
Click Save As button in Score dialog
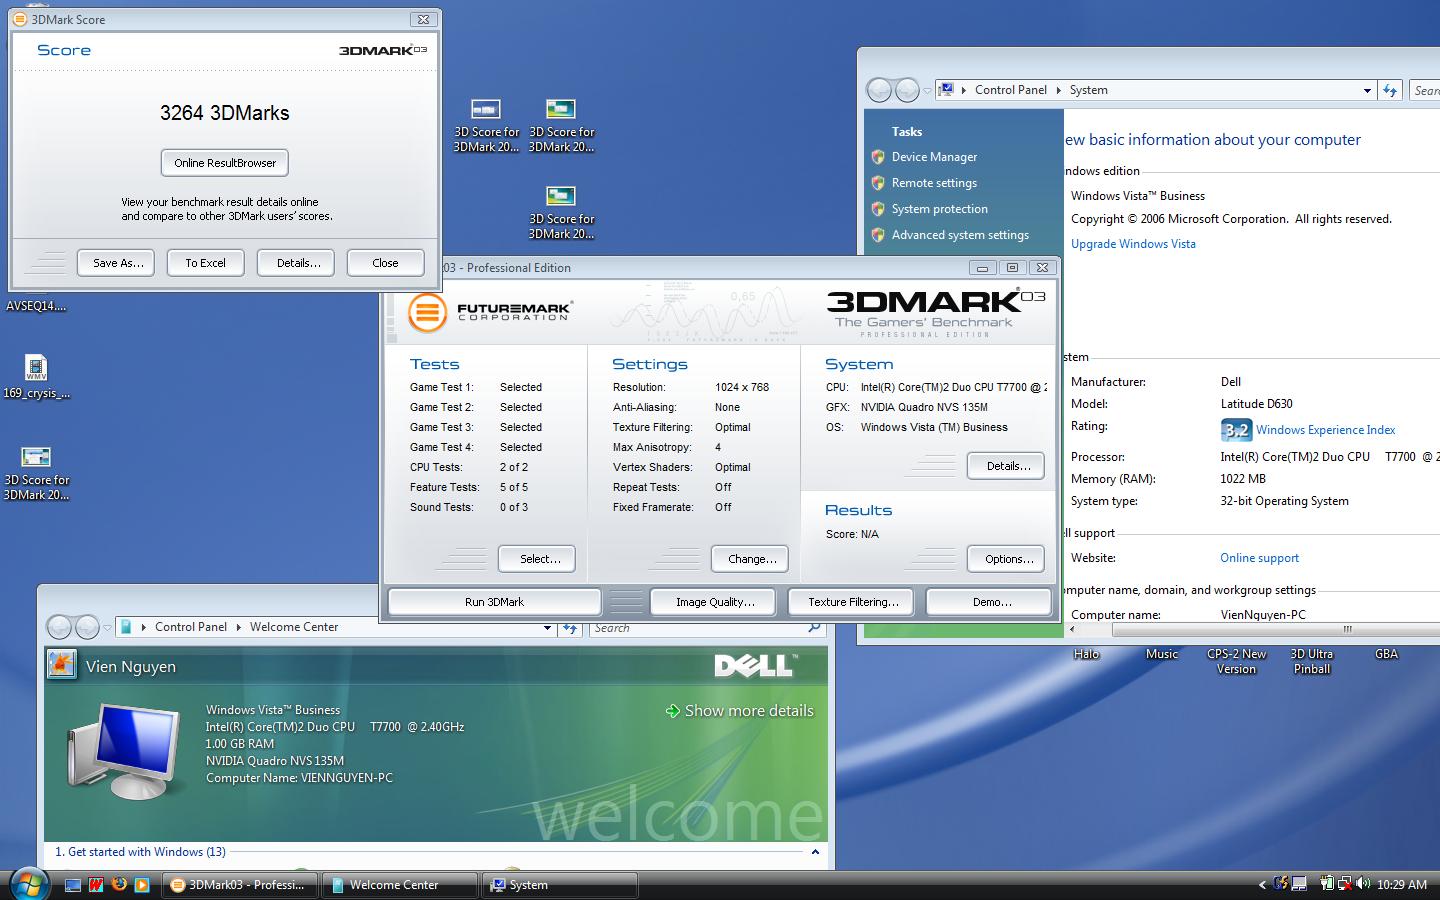118,263
